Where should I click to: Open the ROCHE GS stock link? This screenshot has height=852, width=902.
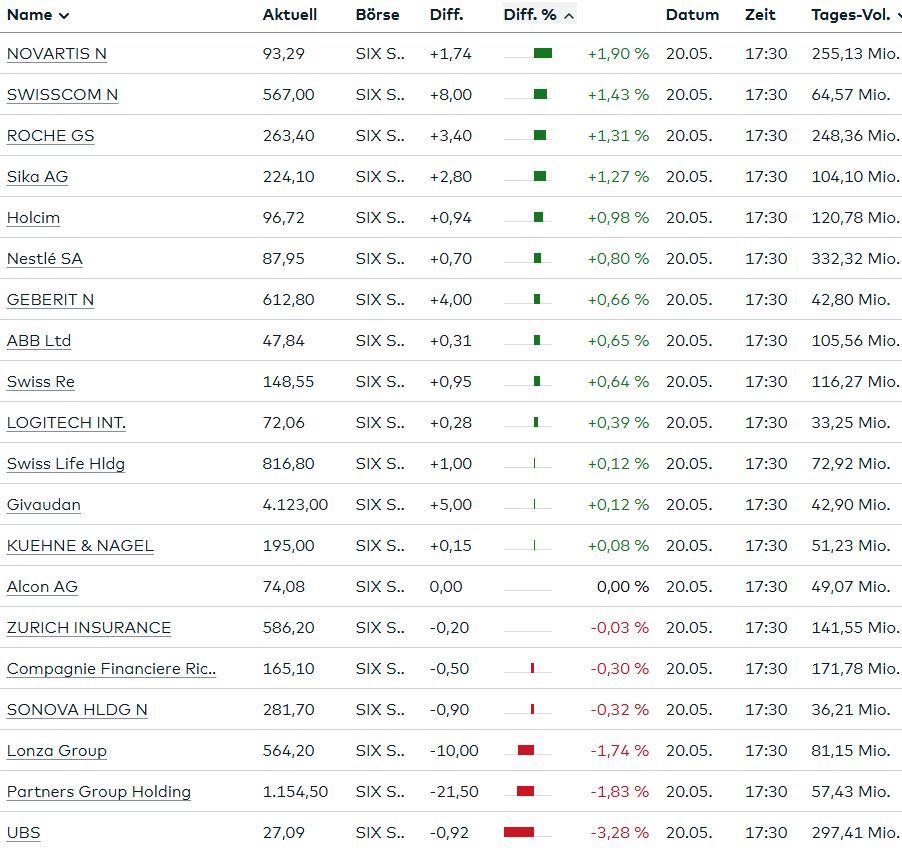click(51, 136)
